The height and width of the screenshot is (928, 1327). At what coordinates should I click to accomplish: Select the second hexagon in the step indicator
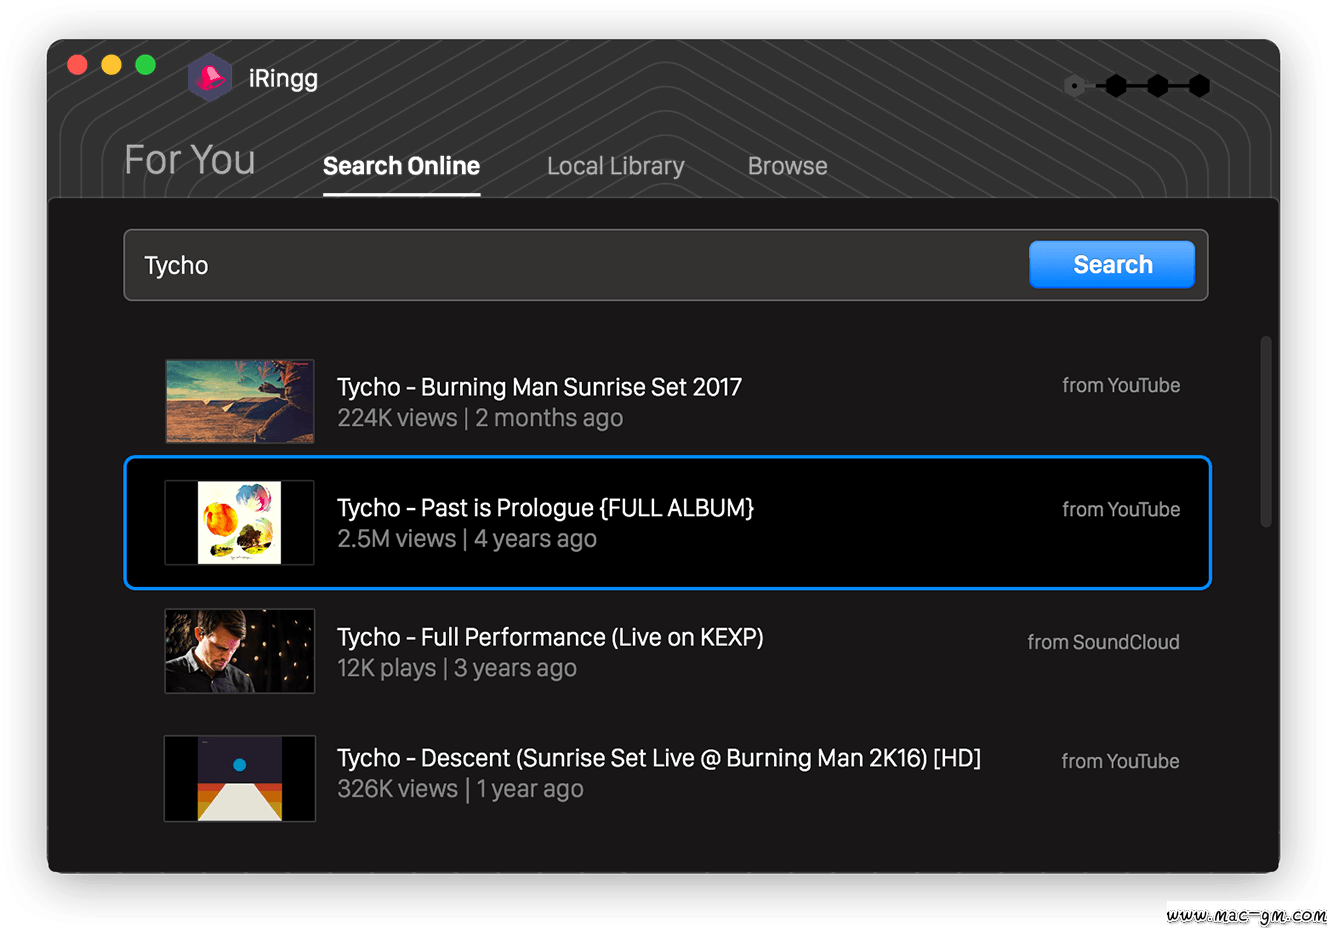[1117, 86]
